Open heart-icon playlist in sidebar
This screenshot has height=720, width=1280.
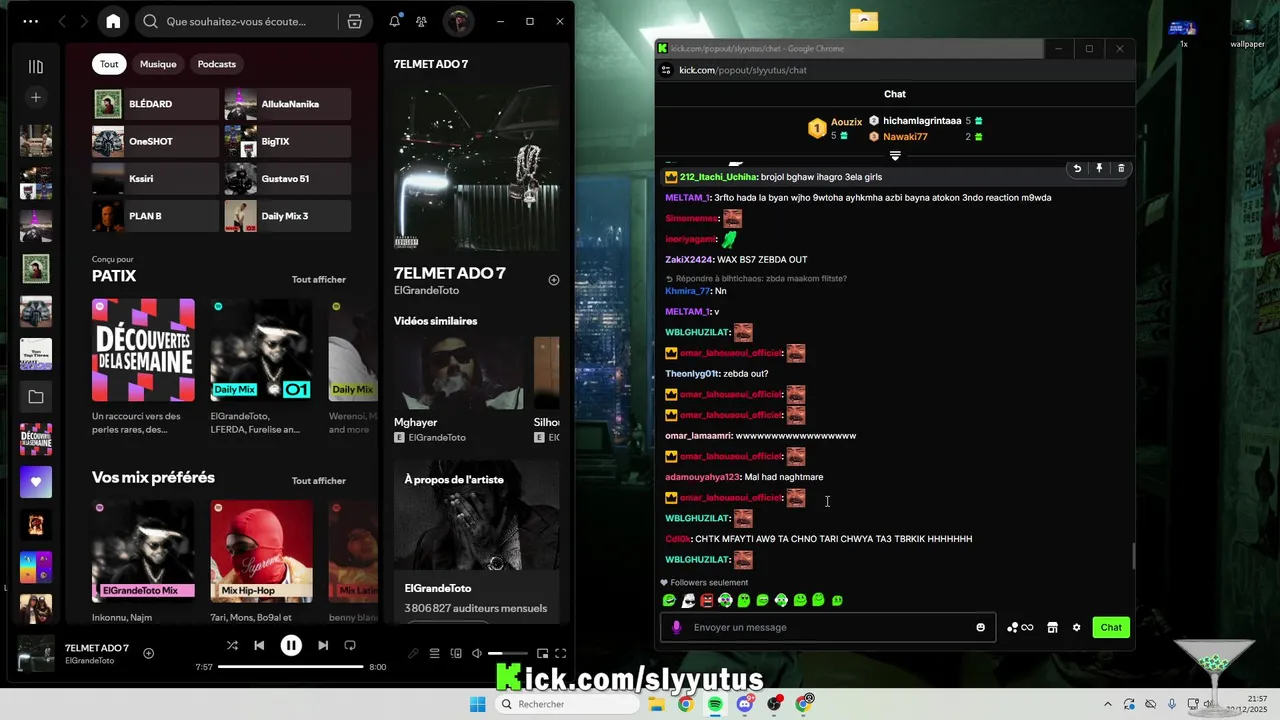(36, 482)
